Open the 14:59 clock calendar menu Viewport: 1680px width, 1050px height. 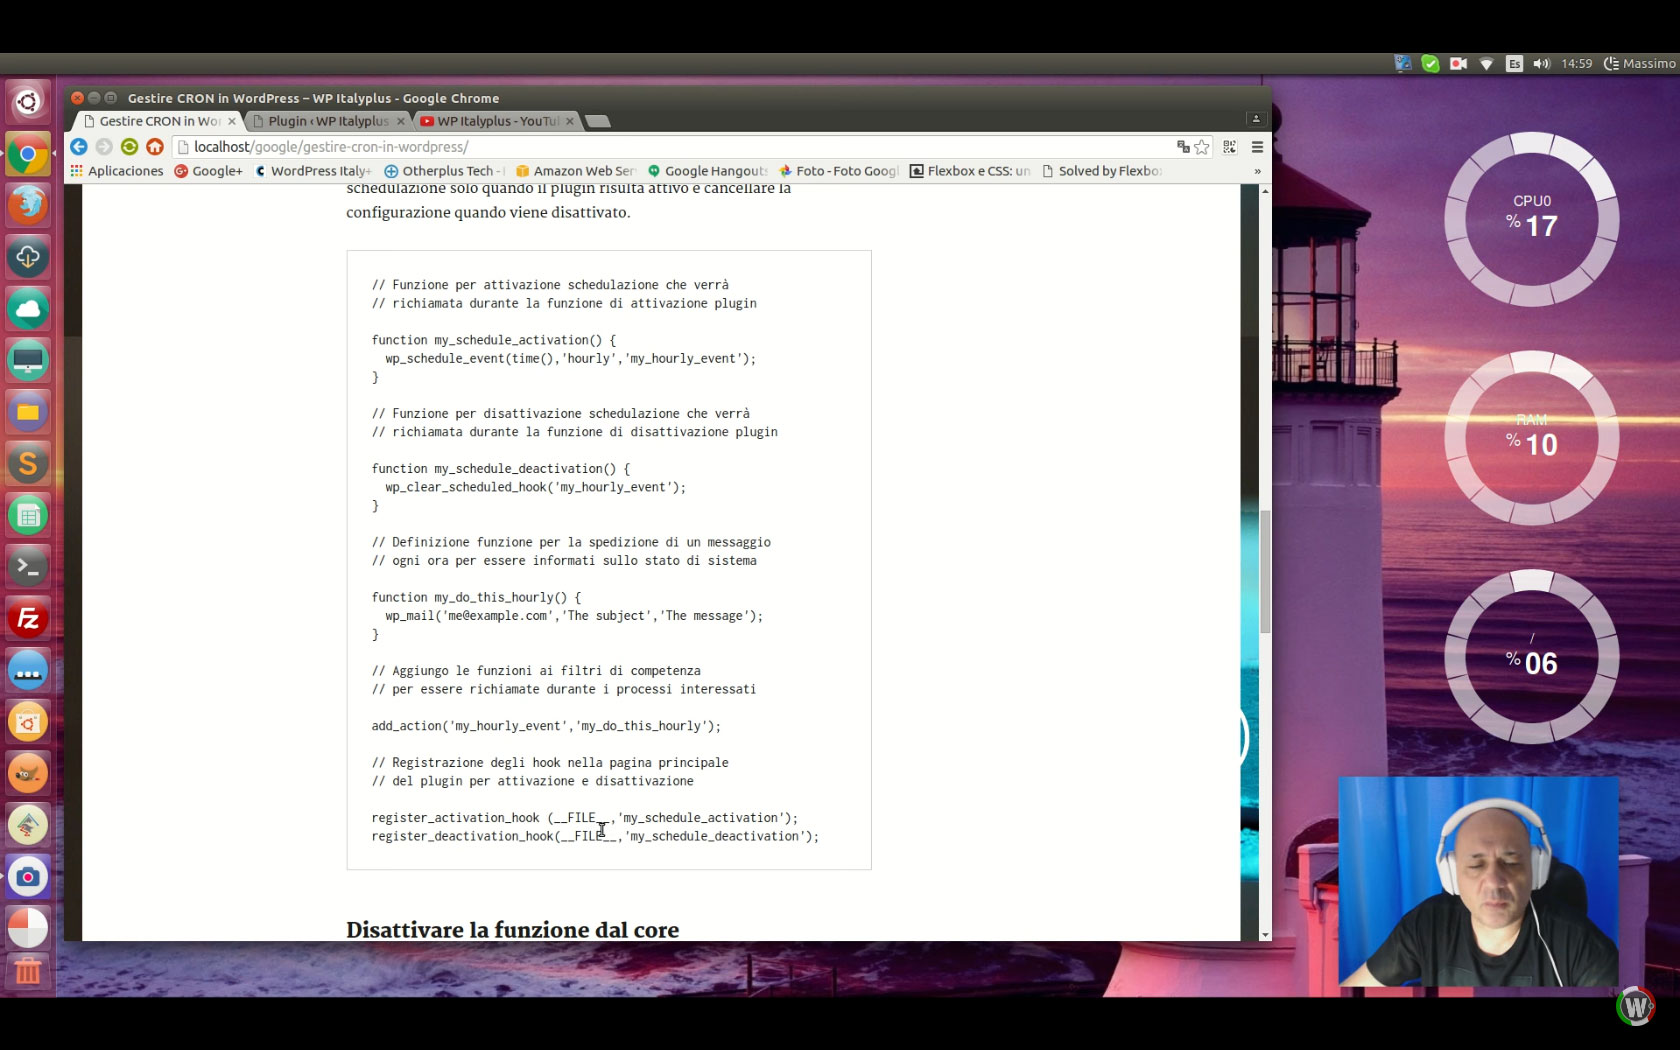pyautogui.click(x=1577, y=63)
